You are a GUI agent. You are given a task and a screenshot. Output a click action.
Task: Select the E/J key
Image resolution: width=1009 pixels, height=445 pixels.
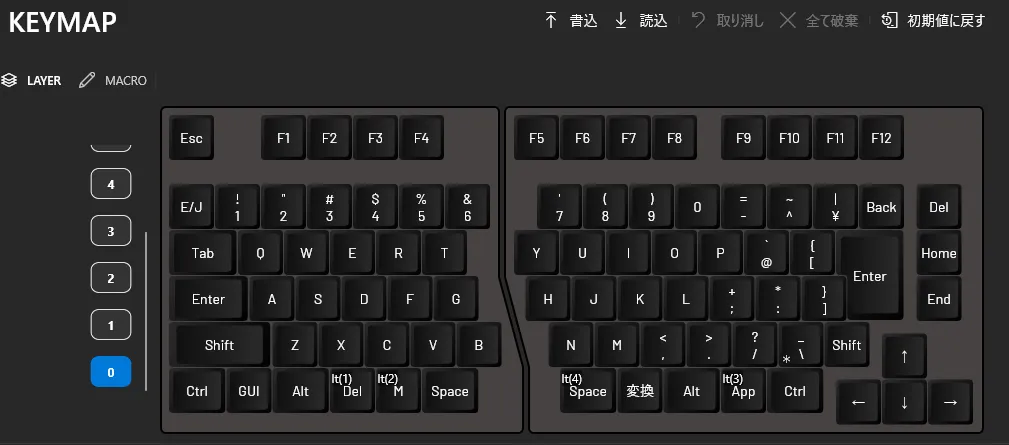coord(191,206)
